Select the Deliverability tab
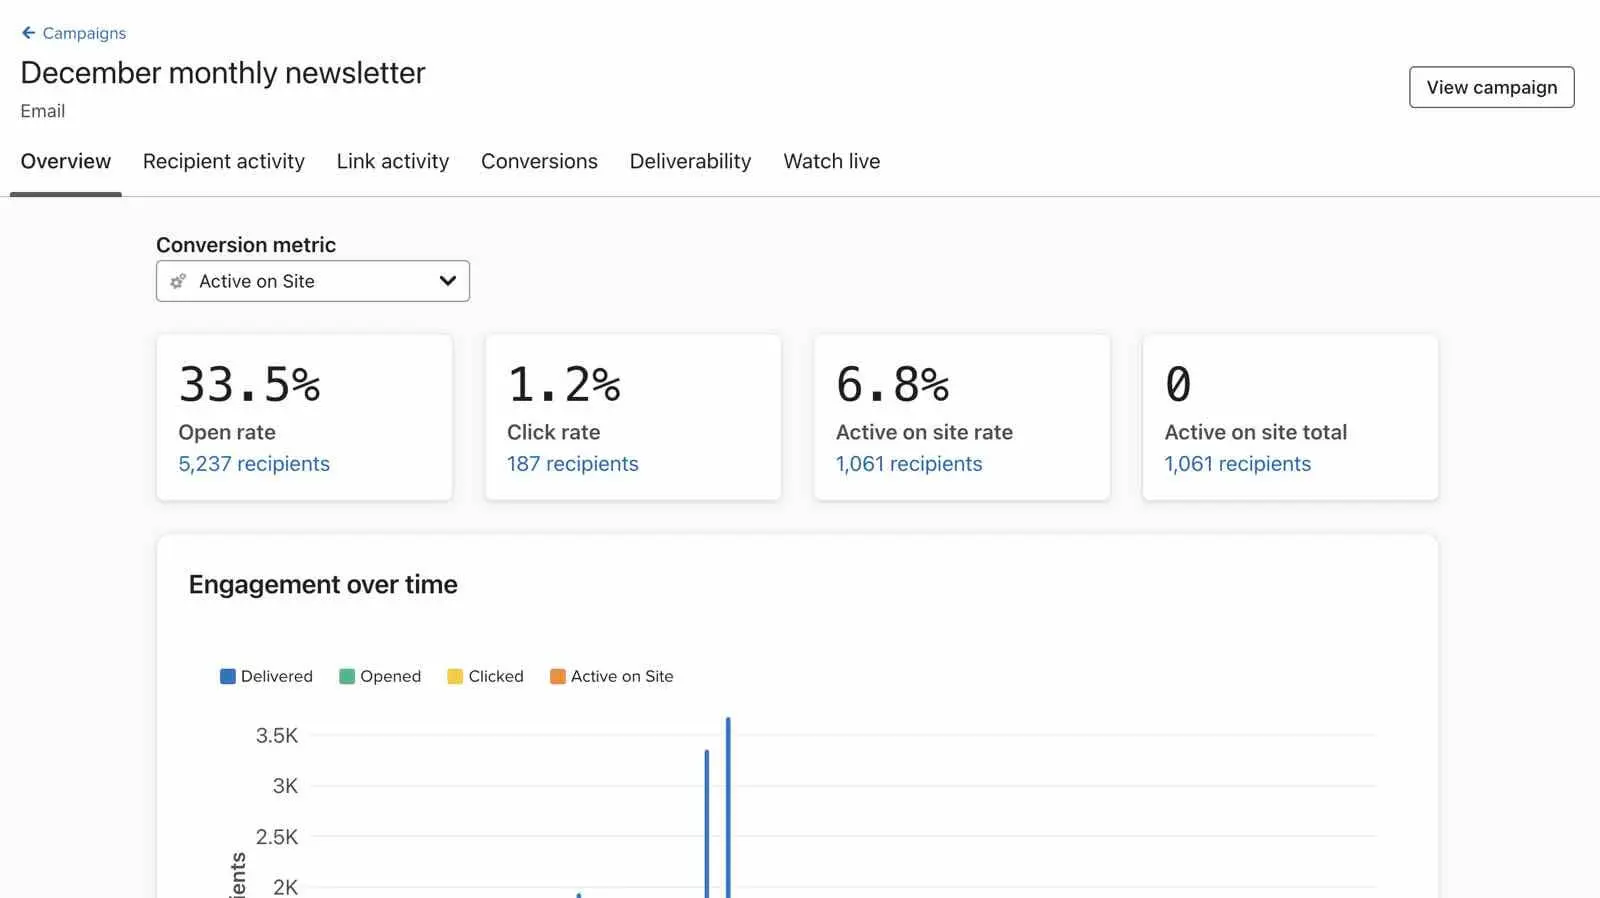Image resolution: width=1600 pixels, height=898 pixels. coord(690,161)
